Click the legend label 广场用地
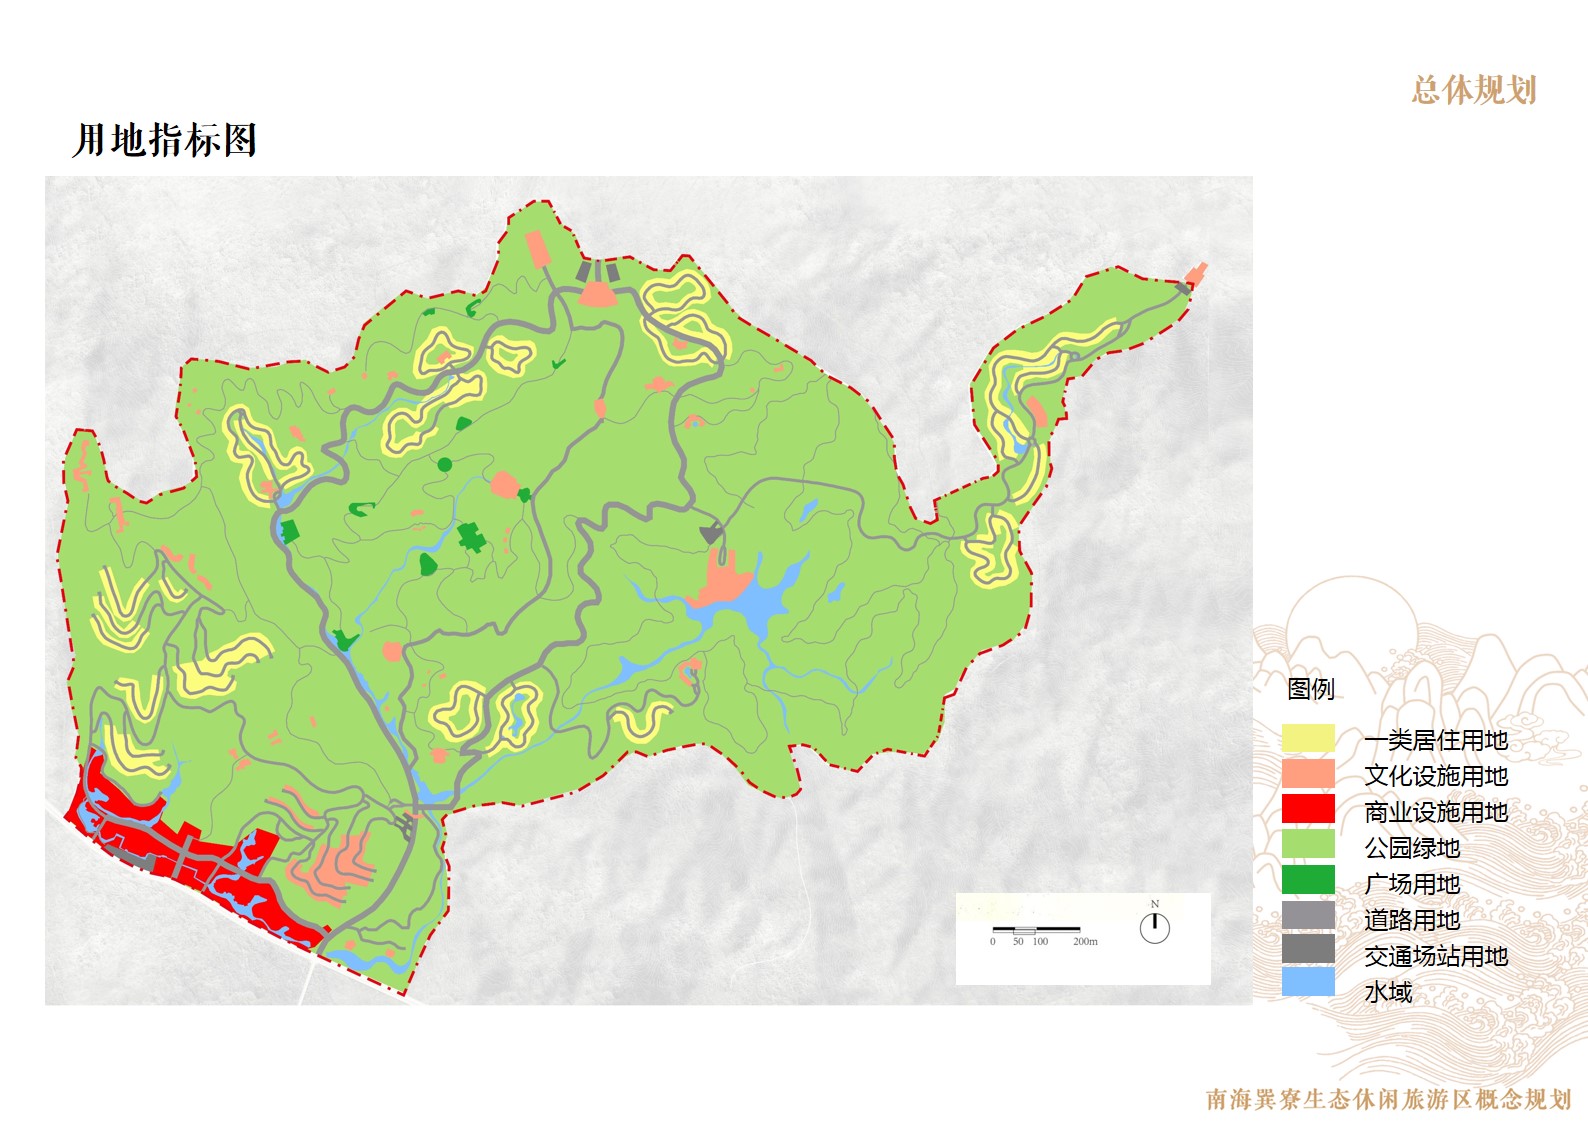This screenshot has width=1588, height=1123. tap(1412, 884)
